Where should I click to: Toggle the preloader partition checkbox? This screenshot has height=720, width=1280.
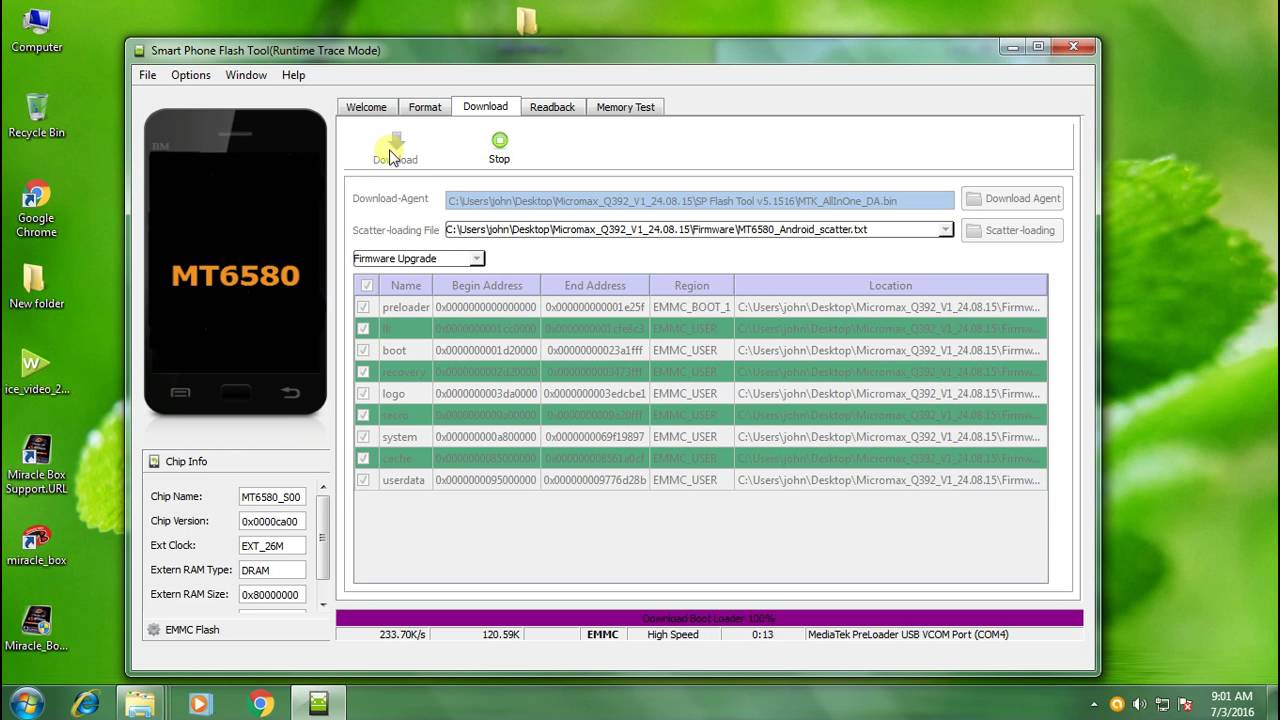[x=363, y=307]
